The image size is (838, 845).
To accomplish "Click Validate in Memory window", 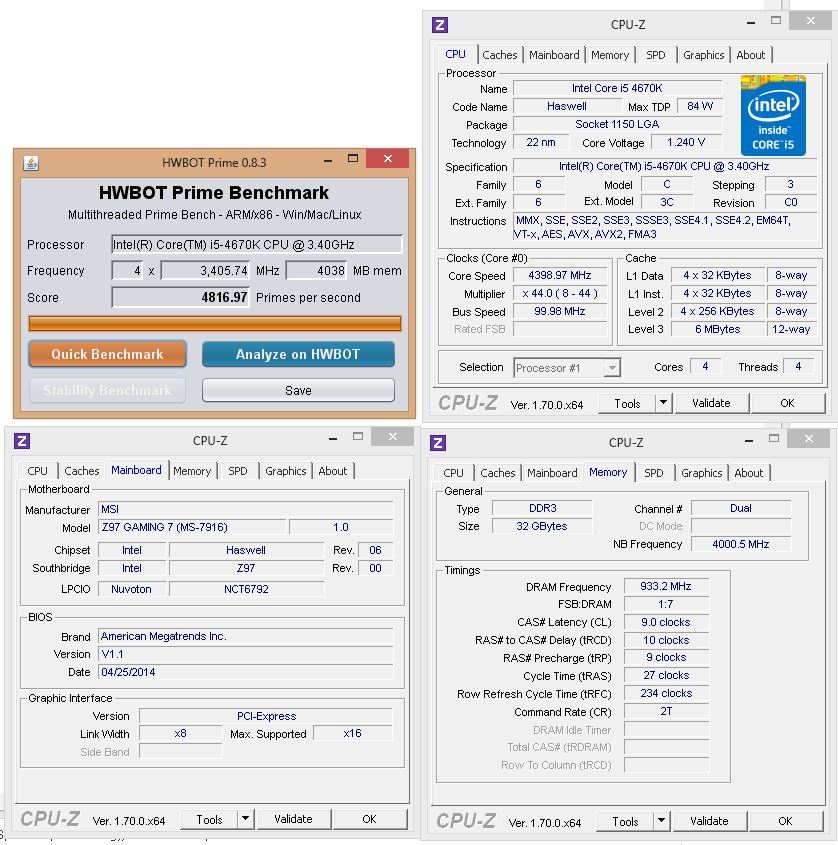I will point(709,821).
